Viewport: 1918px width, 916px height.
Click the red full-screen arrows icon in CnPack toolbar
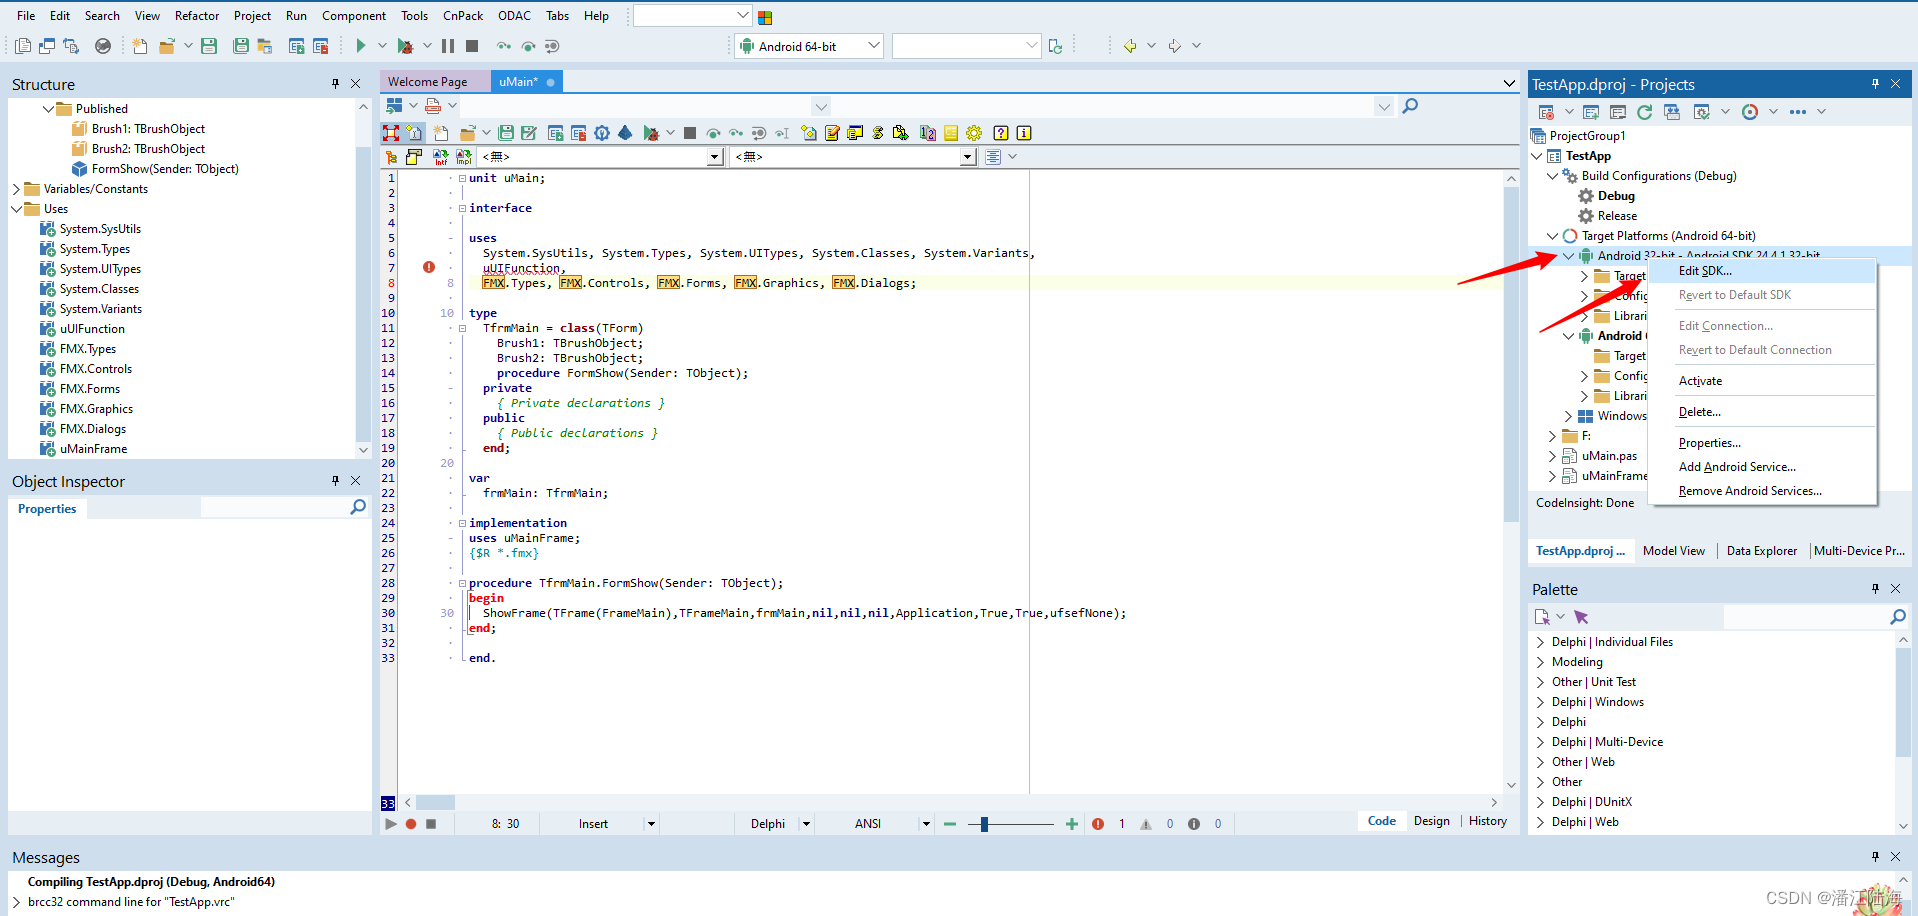391,133
